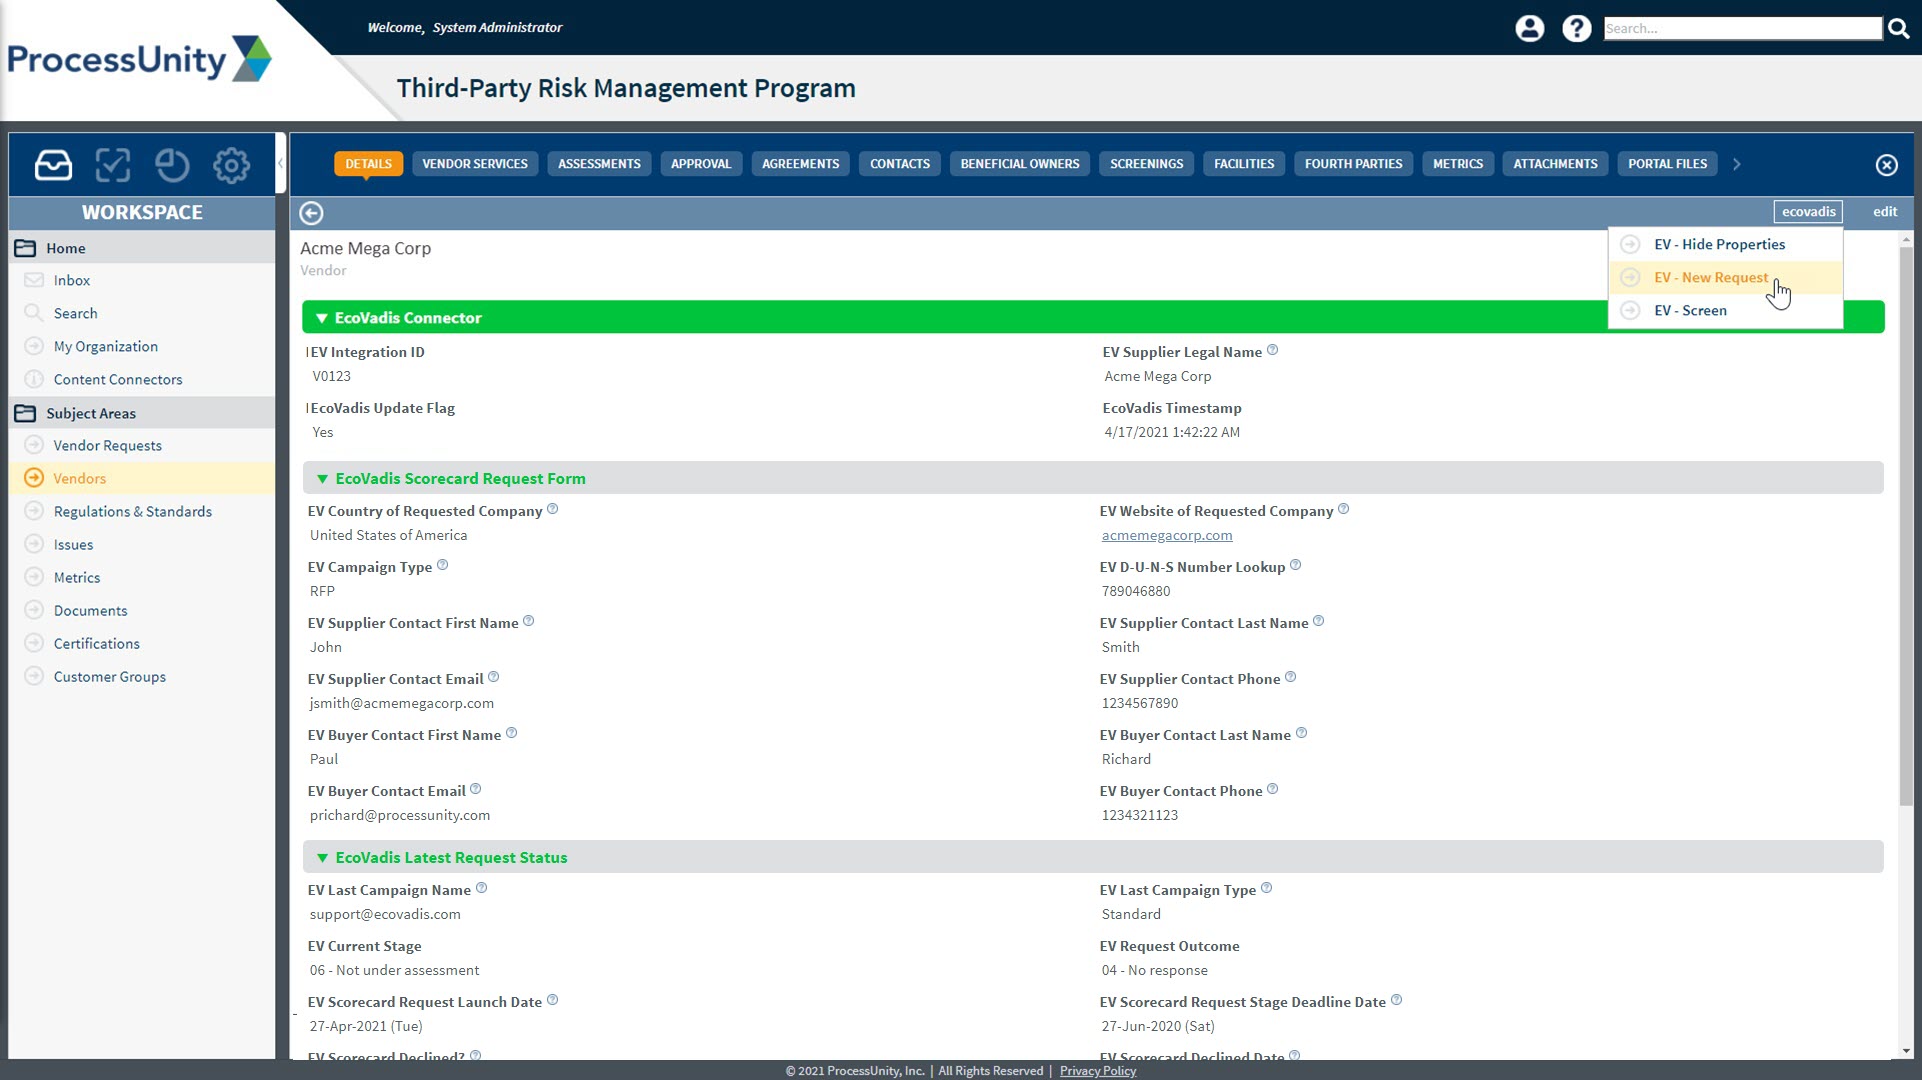Open the reports pie-chart icon in workspace header
The width and height of the screenshot is (1922, 1080).
172,164
